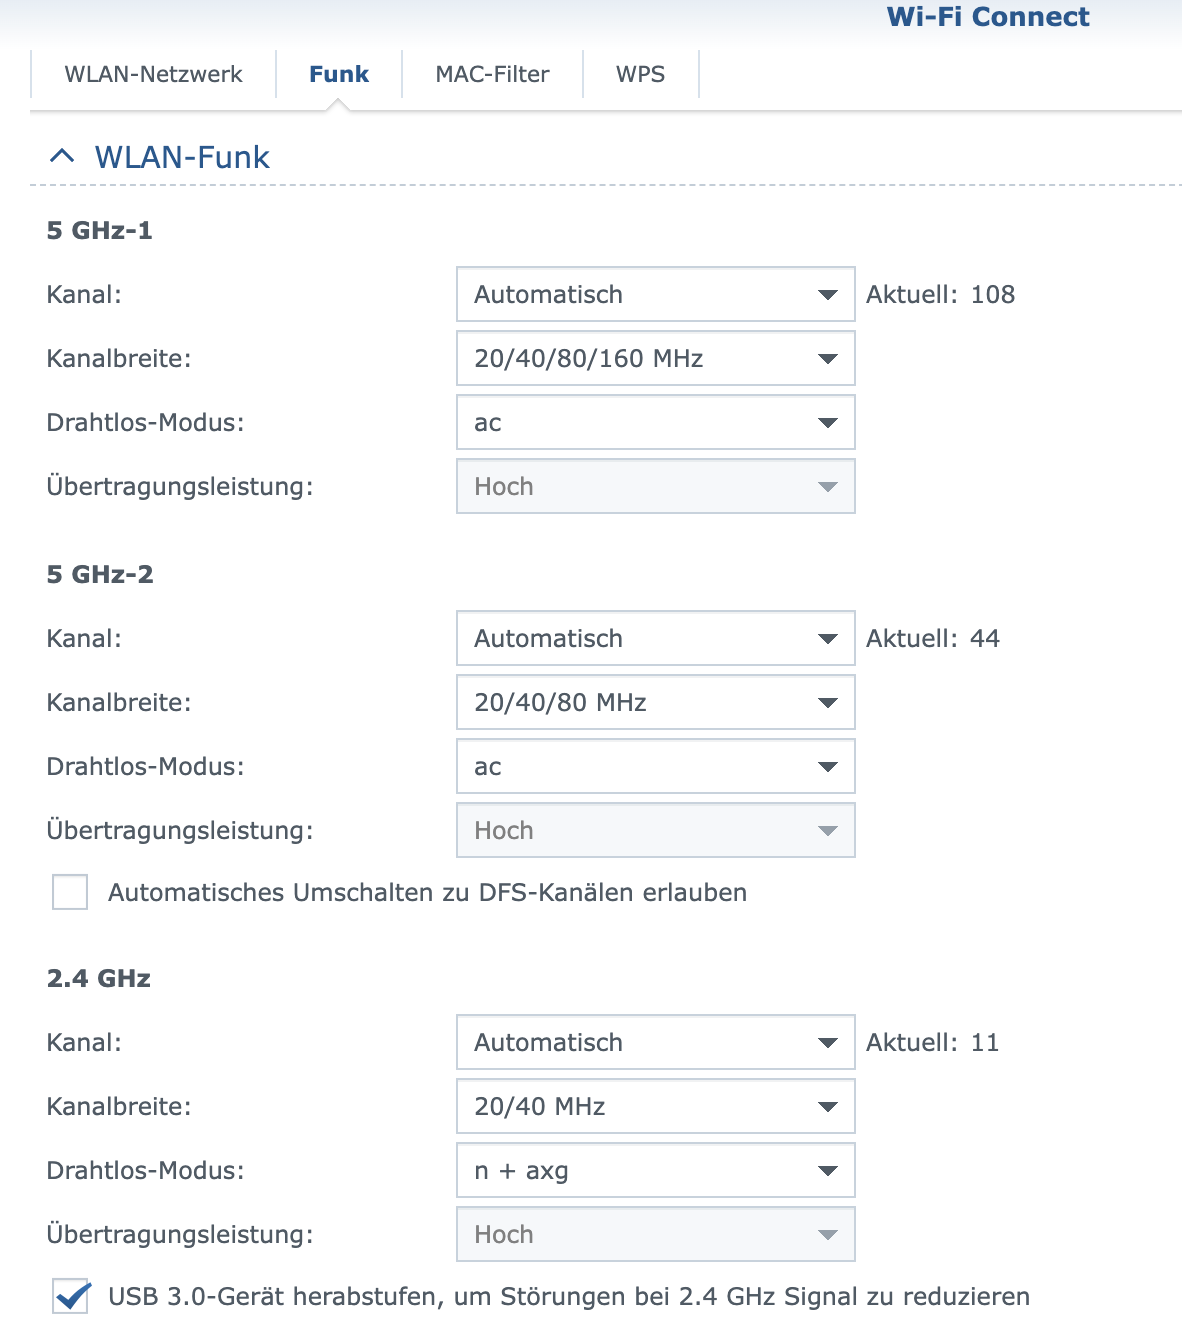Screen dimensions: 1182x1342
Task: Open 2.4 GHz Übertragungsleistung dropdown
Action: pyautogui.click(x=655, y=1235)
